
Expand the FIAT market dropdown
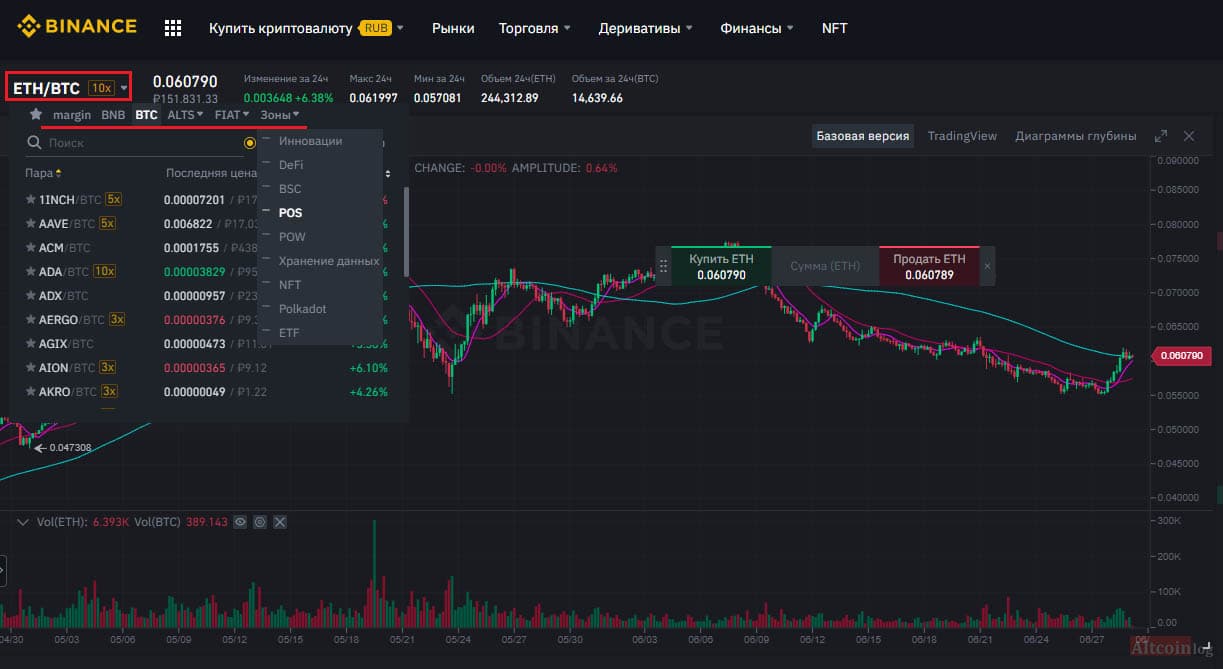[x=232, y=115]
